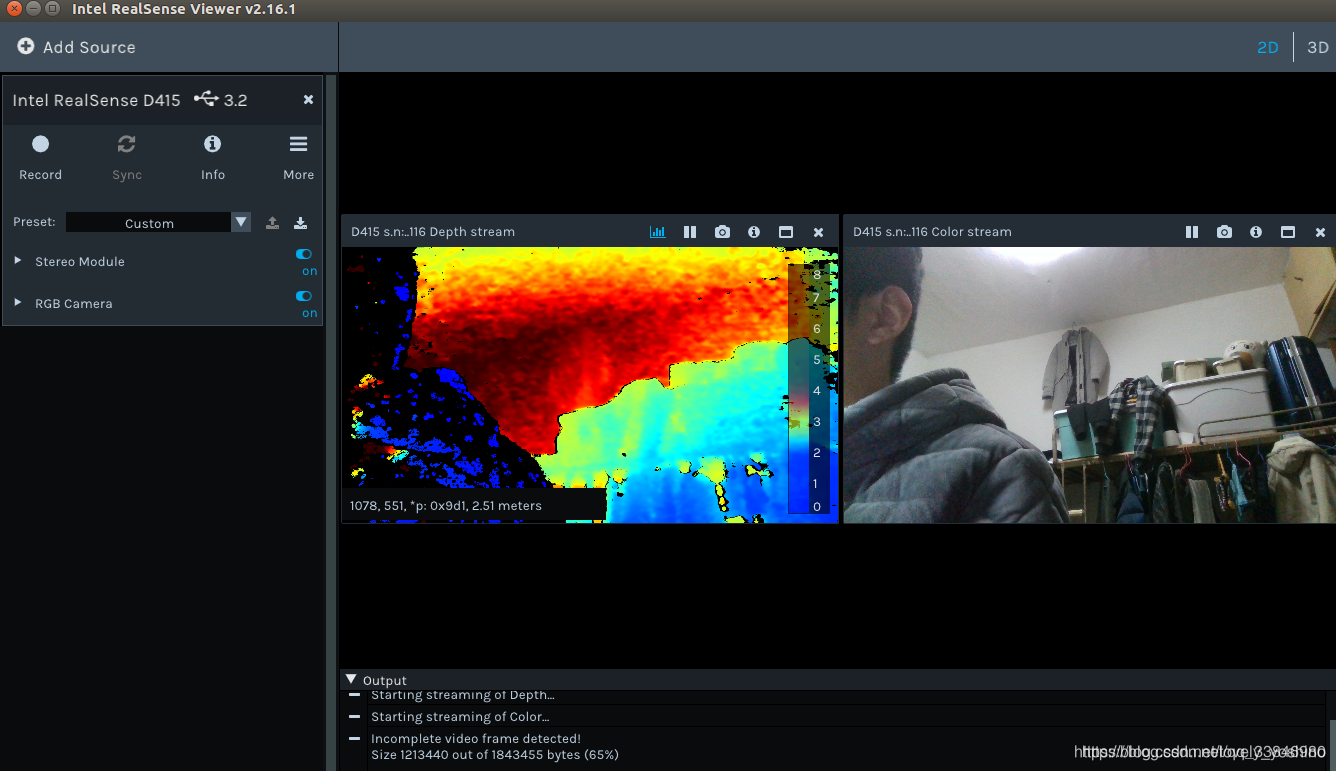Click the 'D415 s.n:..116 Color stream' title
The image size is (1336, 771).
pyautogui.click(x=932, y=232)
